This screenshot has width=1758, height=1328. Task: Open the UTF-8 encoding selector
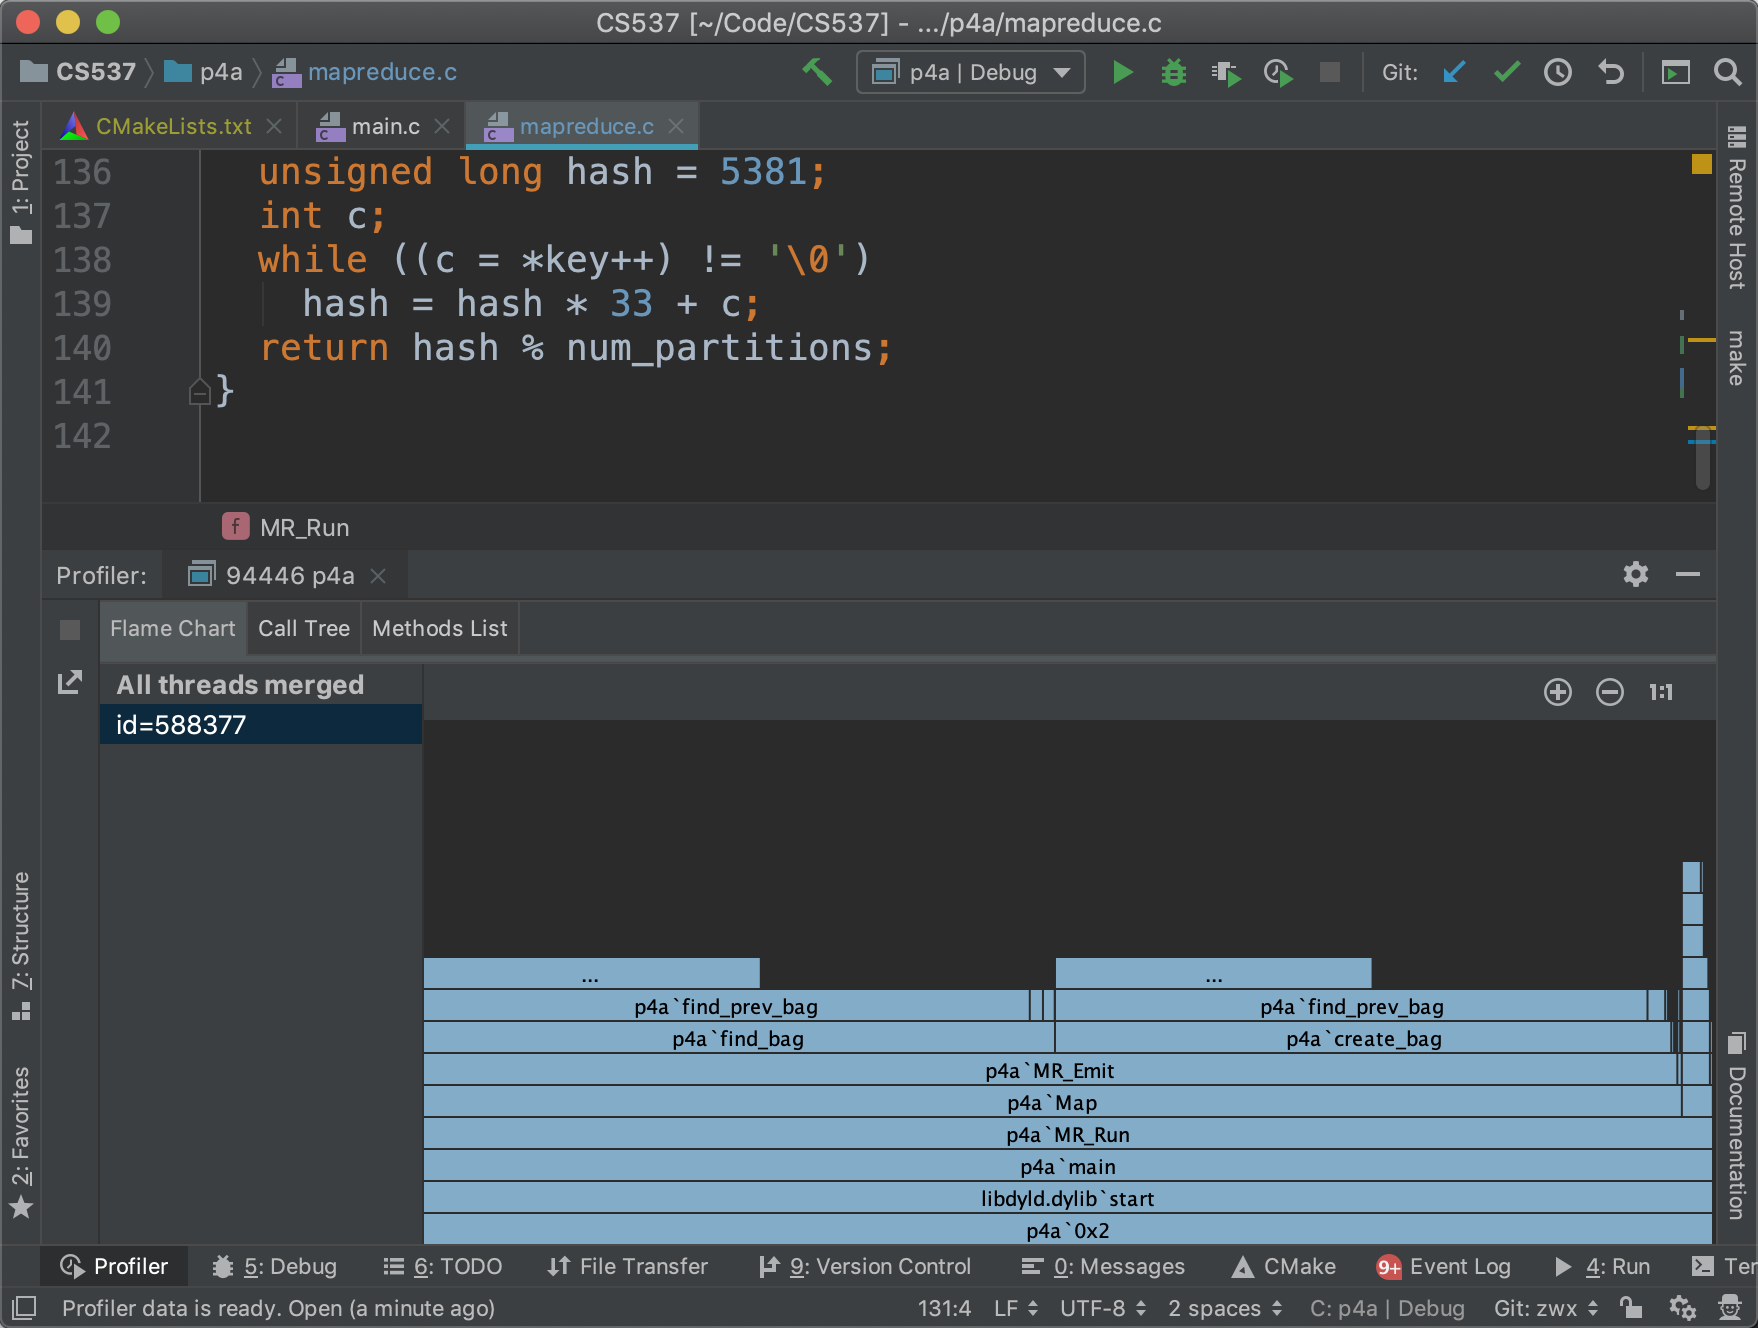pos(1102,1308)
